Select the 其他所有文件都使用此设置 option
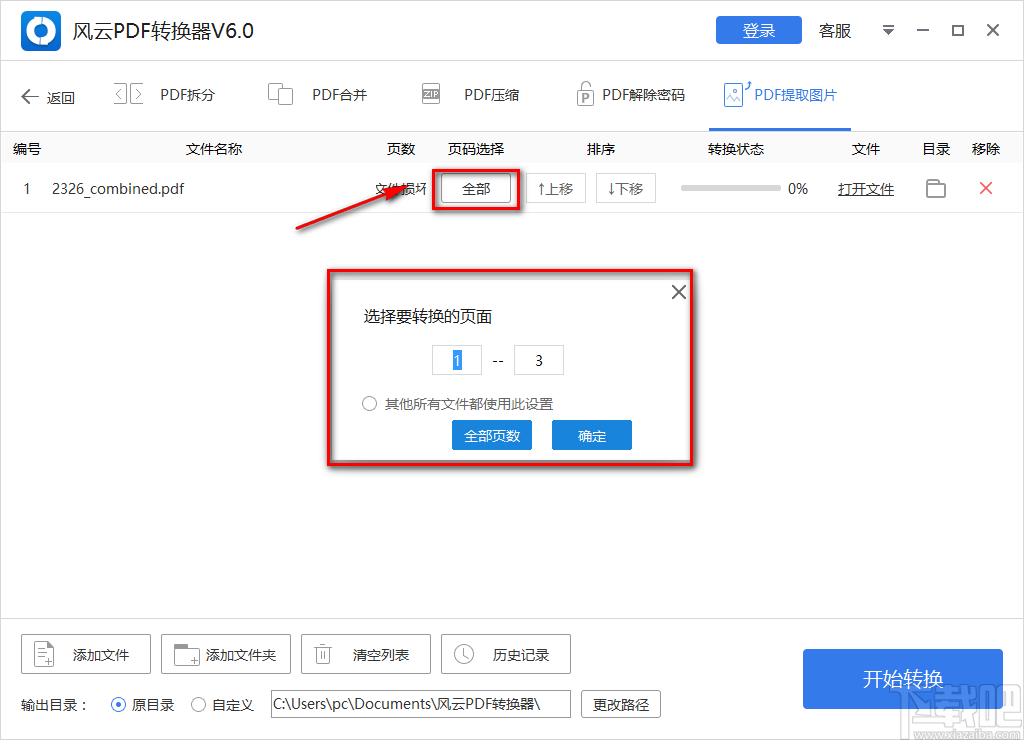The image size is (1024, 740). coord(369,404)
